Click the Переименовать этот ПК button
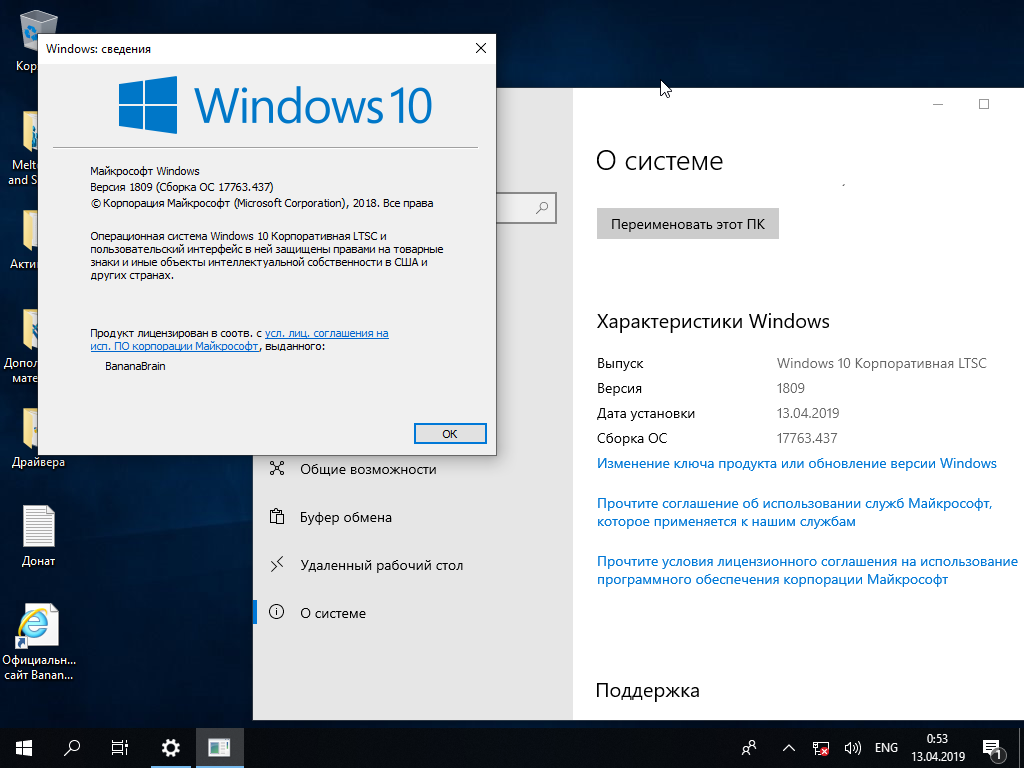Image resolution: width=1024 pixels, height=768 pixels. [x=688, y=224]
